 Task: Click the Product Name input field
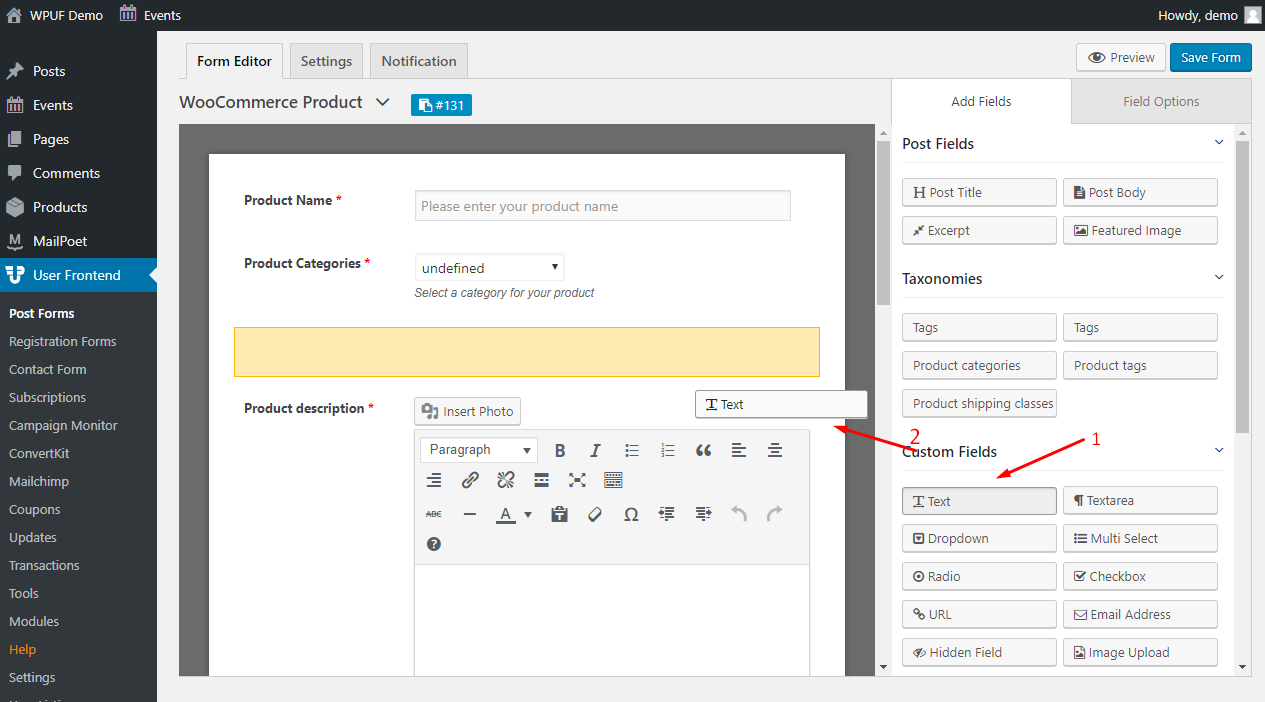(602, 206)
